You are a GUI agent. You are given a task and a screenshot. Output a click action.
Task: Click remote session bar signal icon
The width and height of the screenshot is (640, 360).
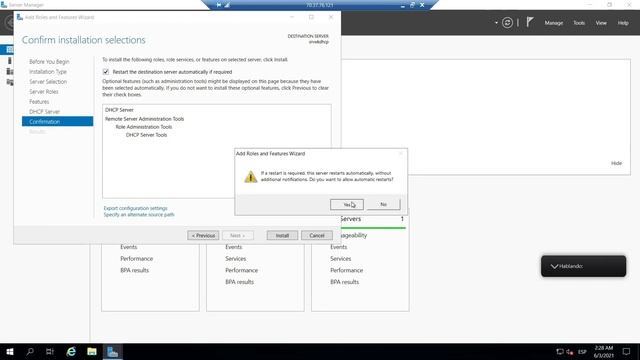point(227,5)
